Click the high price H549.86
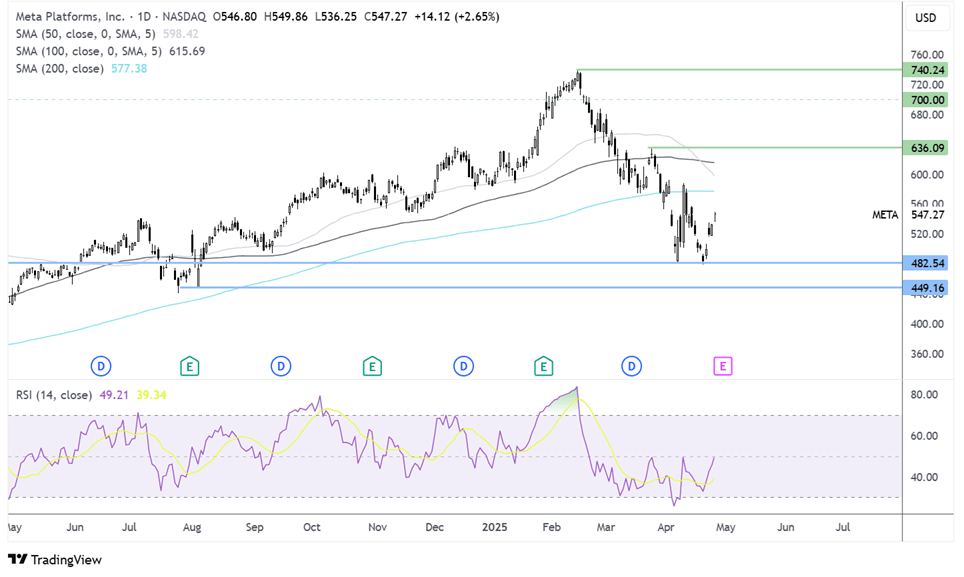 [285, 17]
